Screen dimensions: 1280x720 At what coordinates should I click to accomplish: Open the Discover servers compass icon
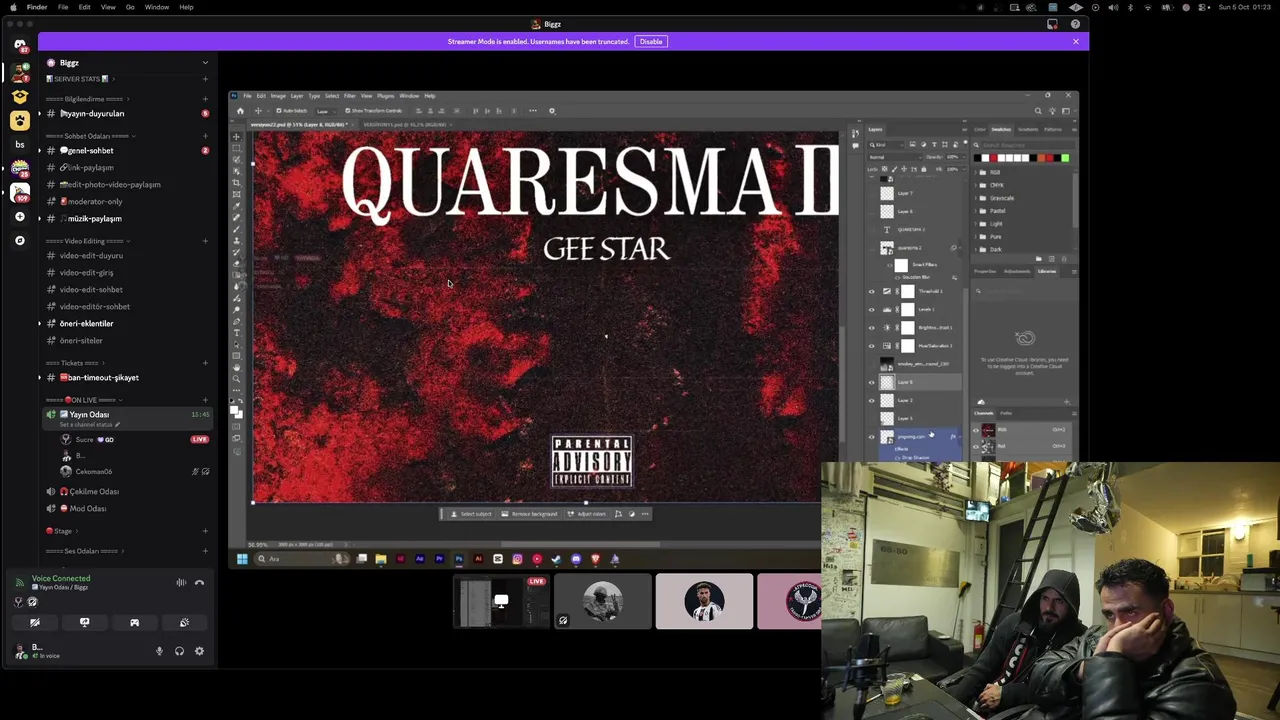pyautogui.click(x=19, y=240)
